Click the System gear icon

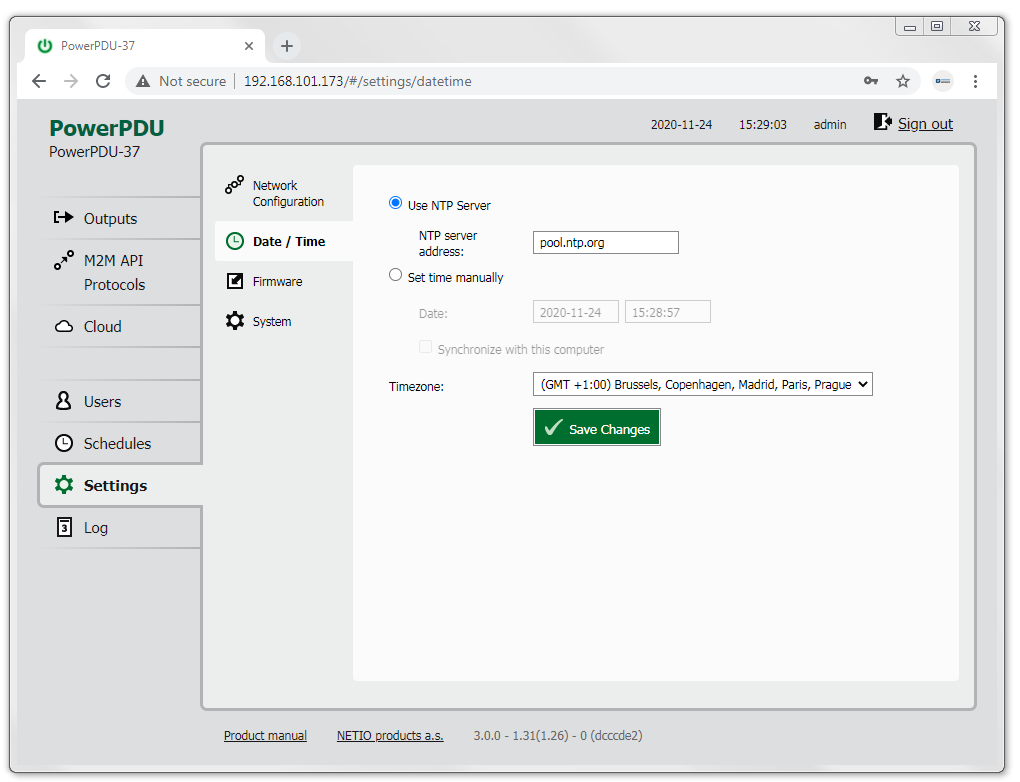[235, 321]
